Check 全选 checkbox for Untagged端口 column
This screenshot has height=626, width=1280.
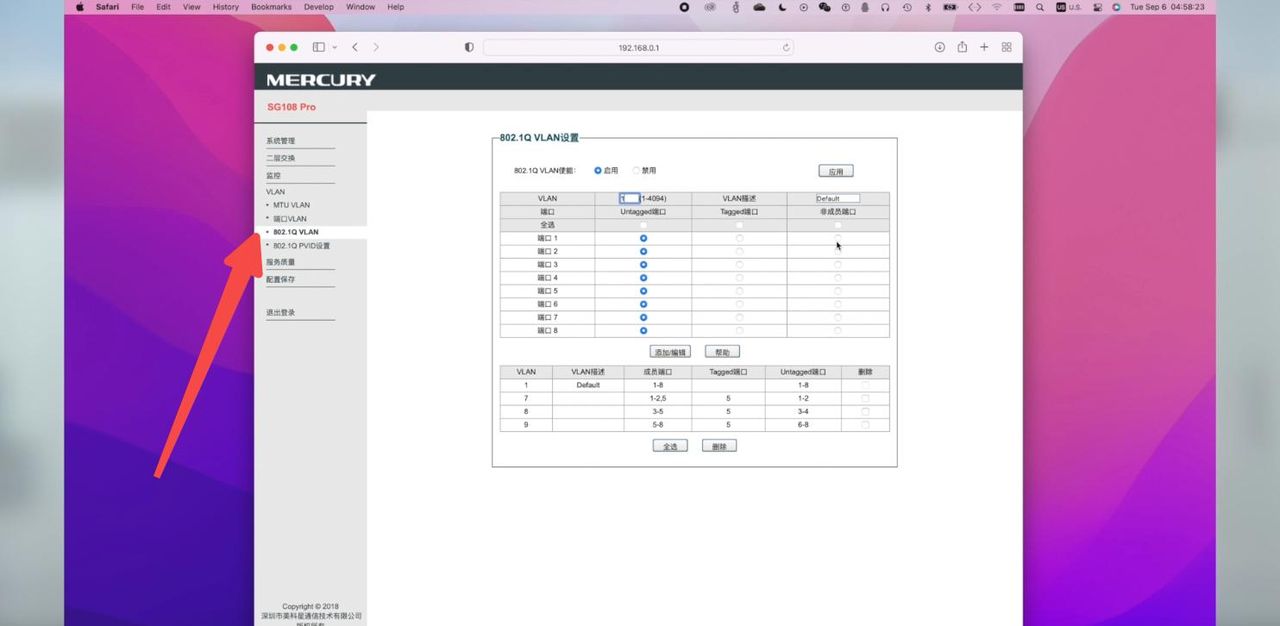click(643, 225)
